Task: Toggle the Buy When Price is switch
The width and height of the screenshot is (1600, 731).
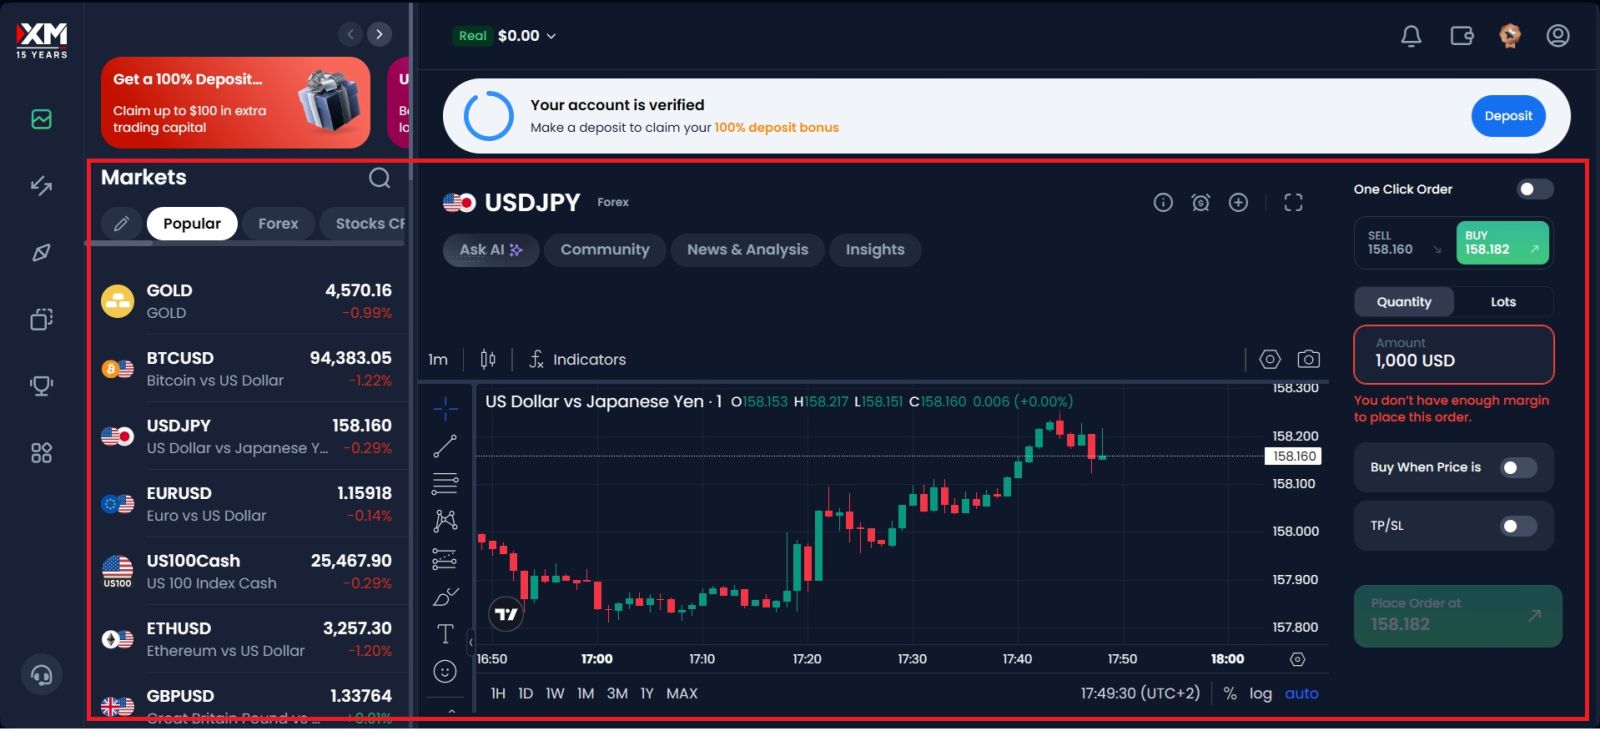Action: 1518,468
